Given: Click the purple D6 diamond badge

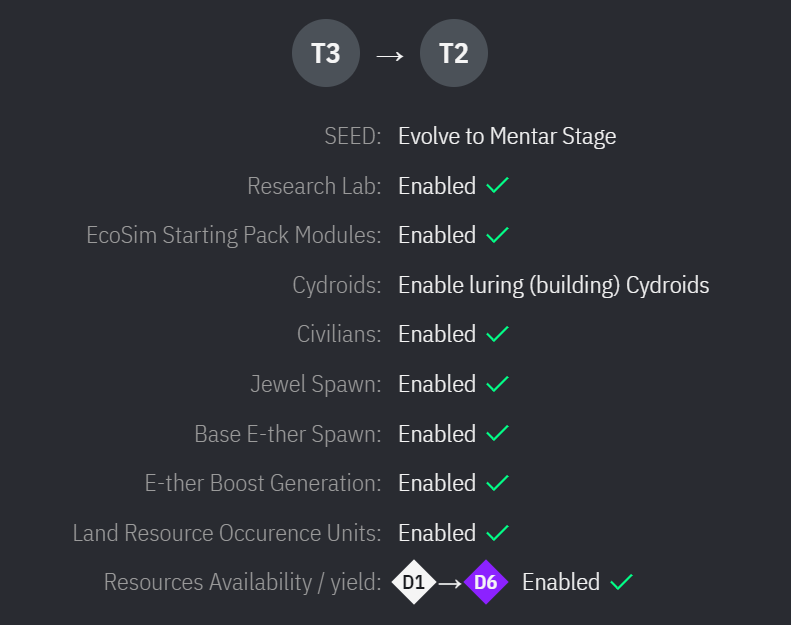Looking at the screenshot, I should click(486, 582).
